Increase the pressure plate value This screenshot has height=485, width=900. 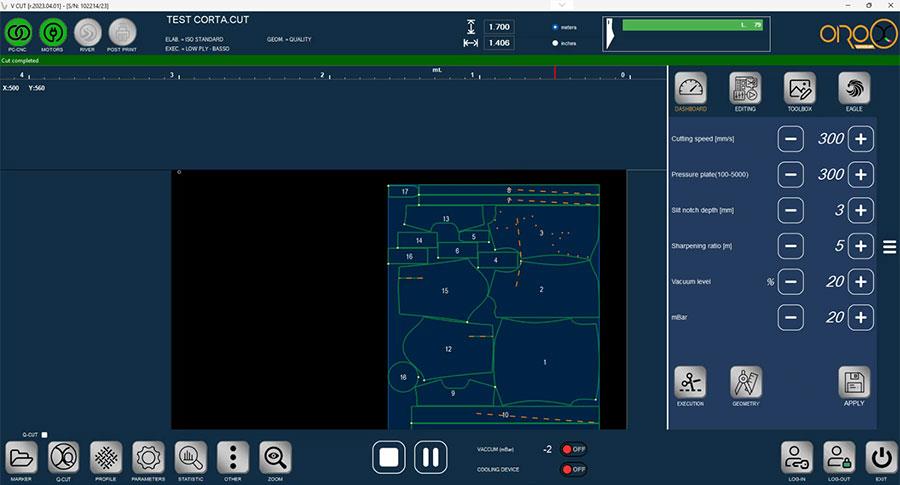pos(860,174)
